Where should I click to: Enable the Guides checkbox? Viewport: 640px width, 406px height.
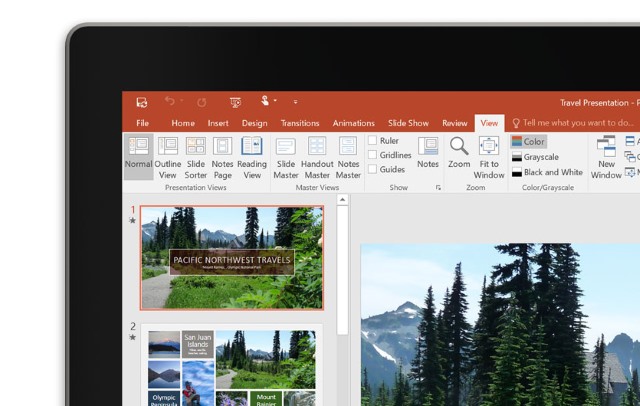tap(372, 169)
